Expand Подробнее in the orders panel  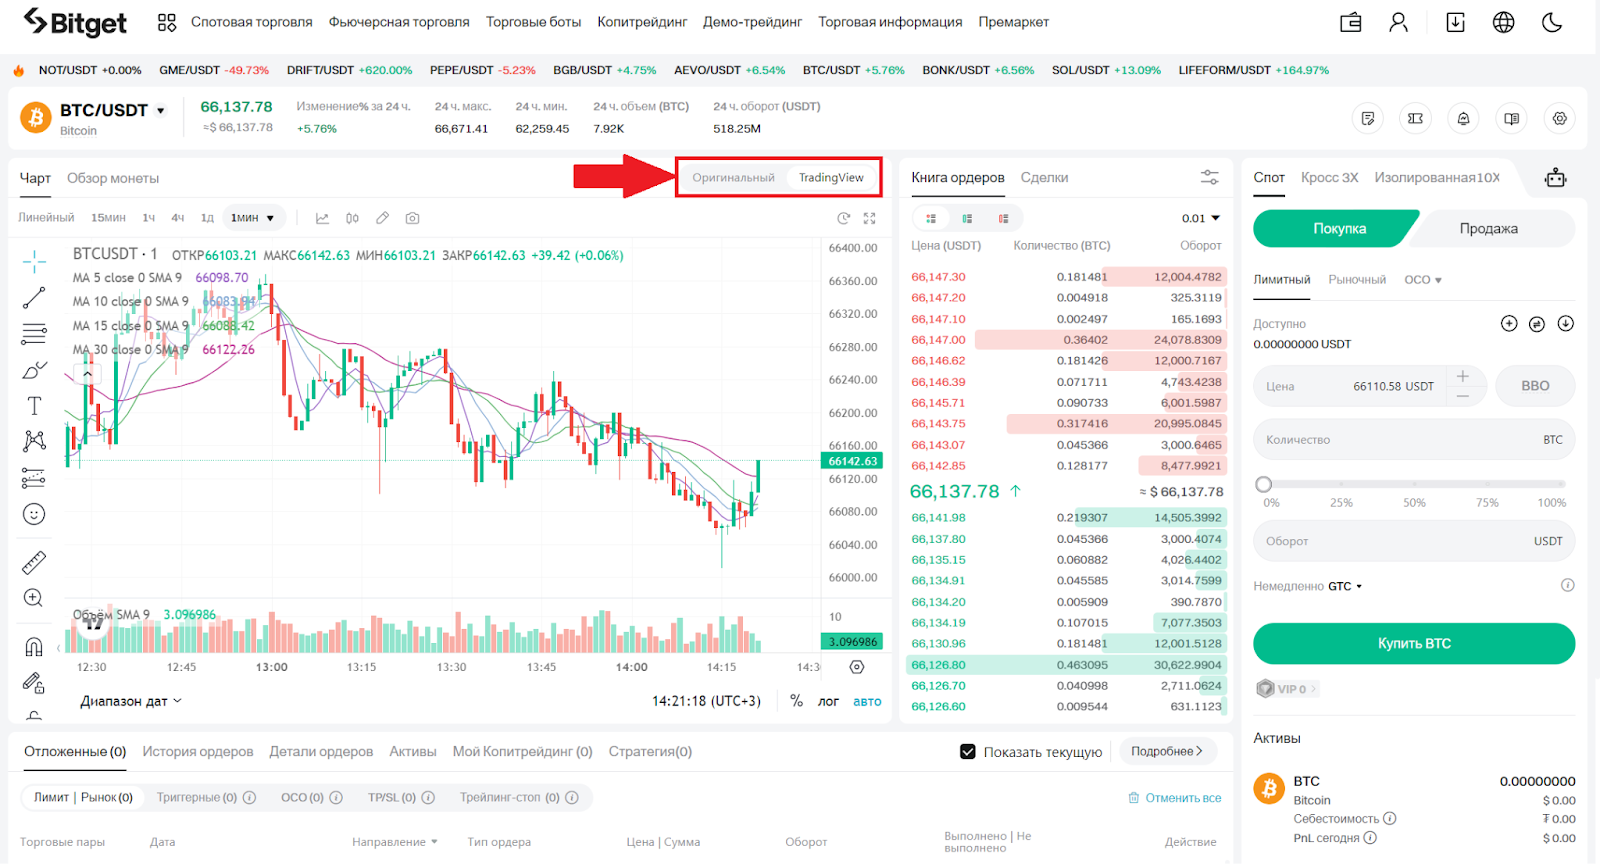click(x=1167, y=751)
